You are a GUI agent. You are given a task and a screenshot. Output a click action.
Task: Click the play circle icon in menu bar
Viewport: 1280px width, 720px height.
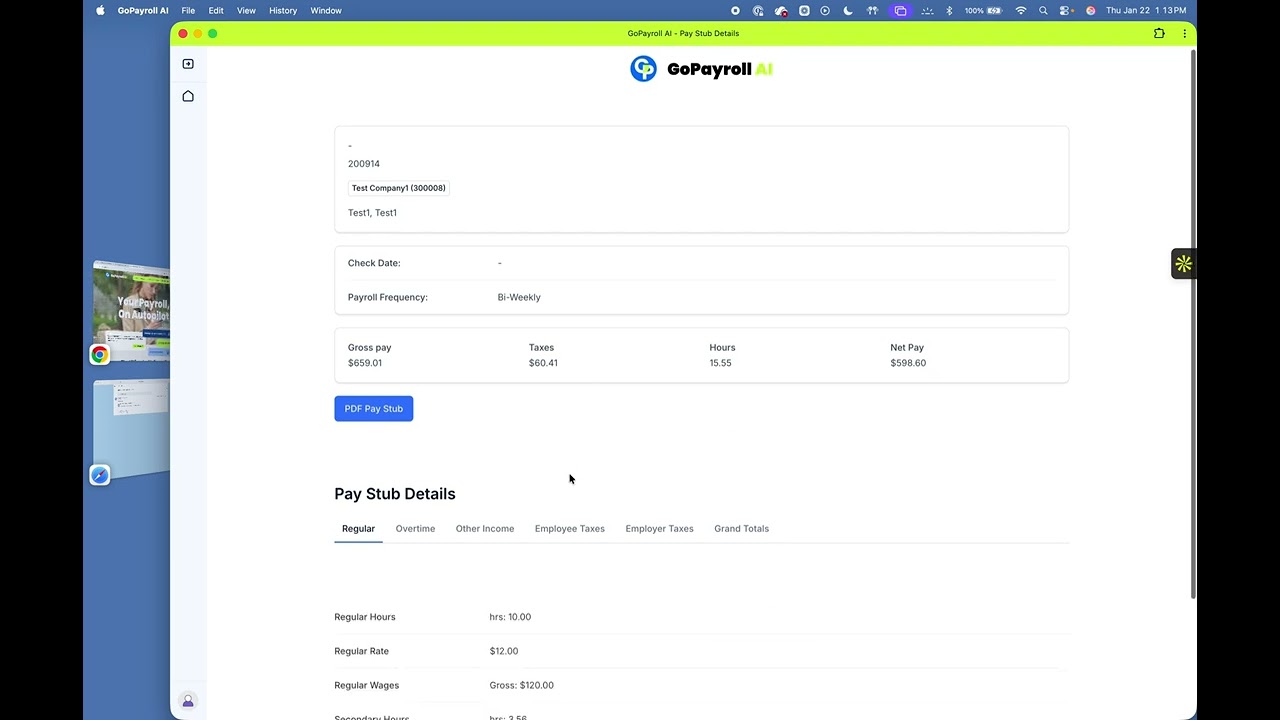(x=825, y=10)
